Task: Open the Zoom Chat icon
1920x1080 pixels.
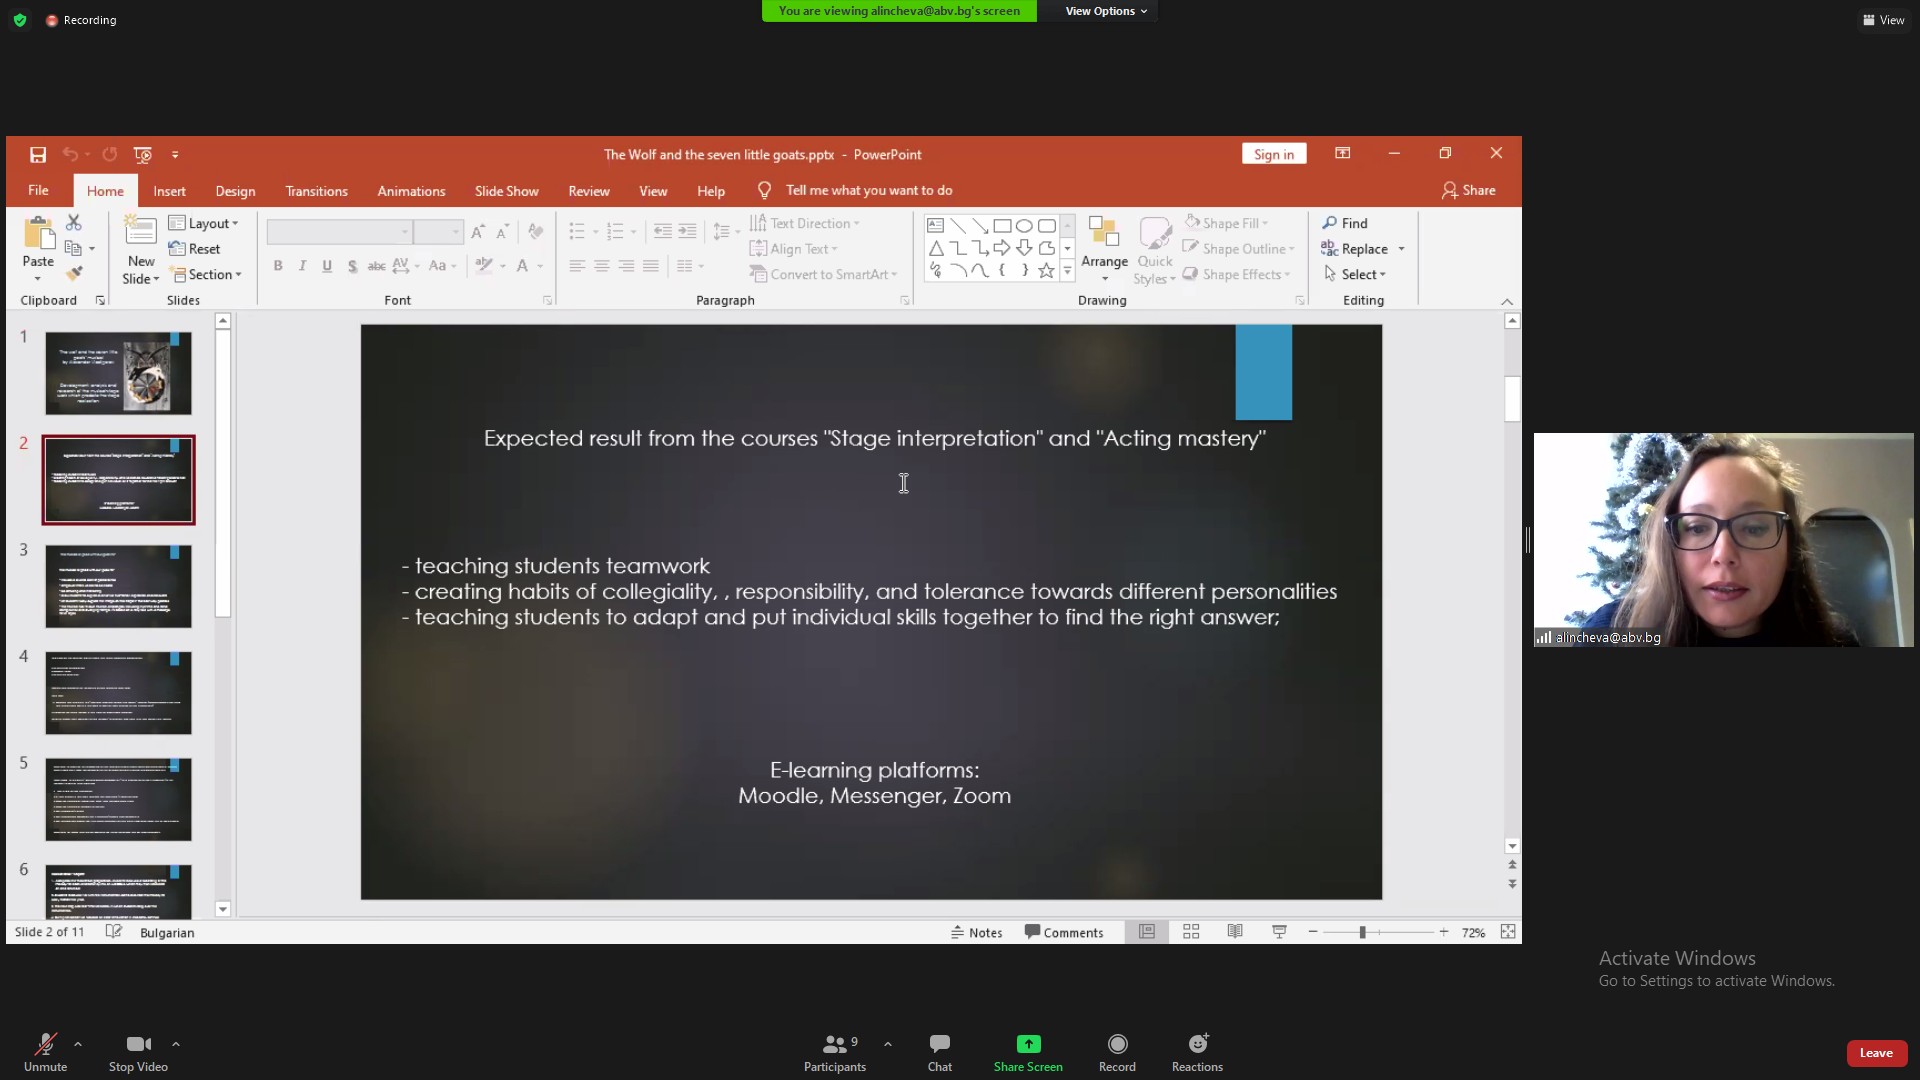Action: (940, 1044)
